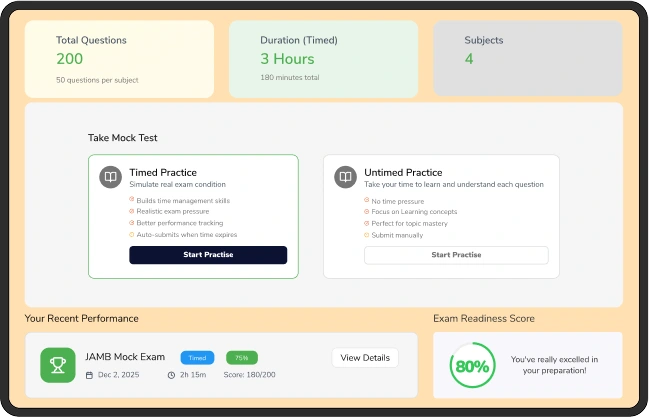Screen dimensions: 649x418
Task: Open the Total Questions summary card
Action: point(119,59)
